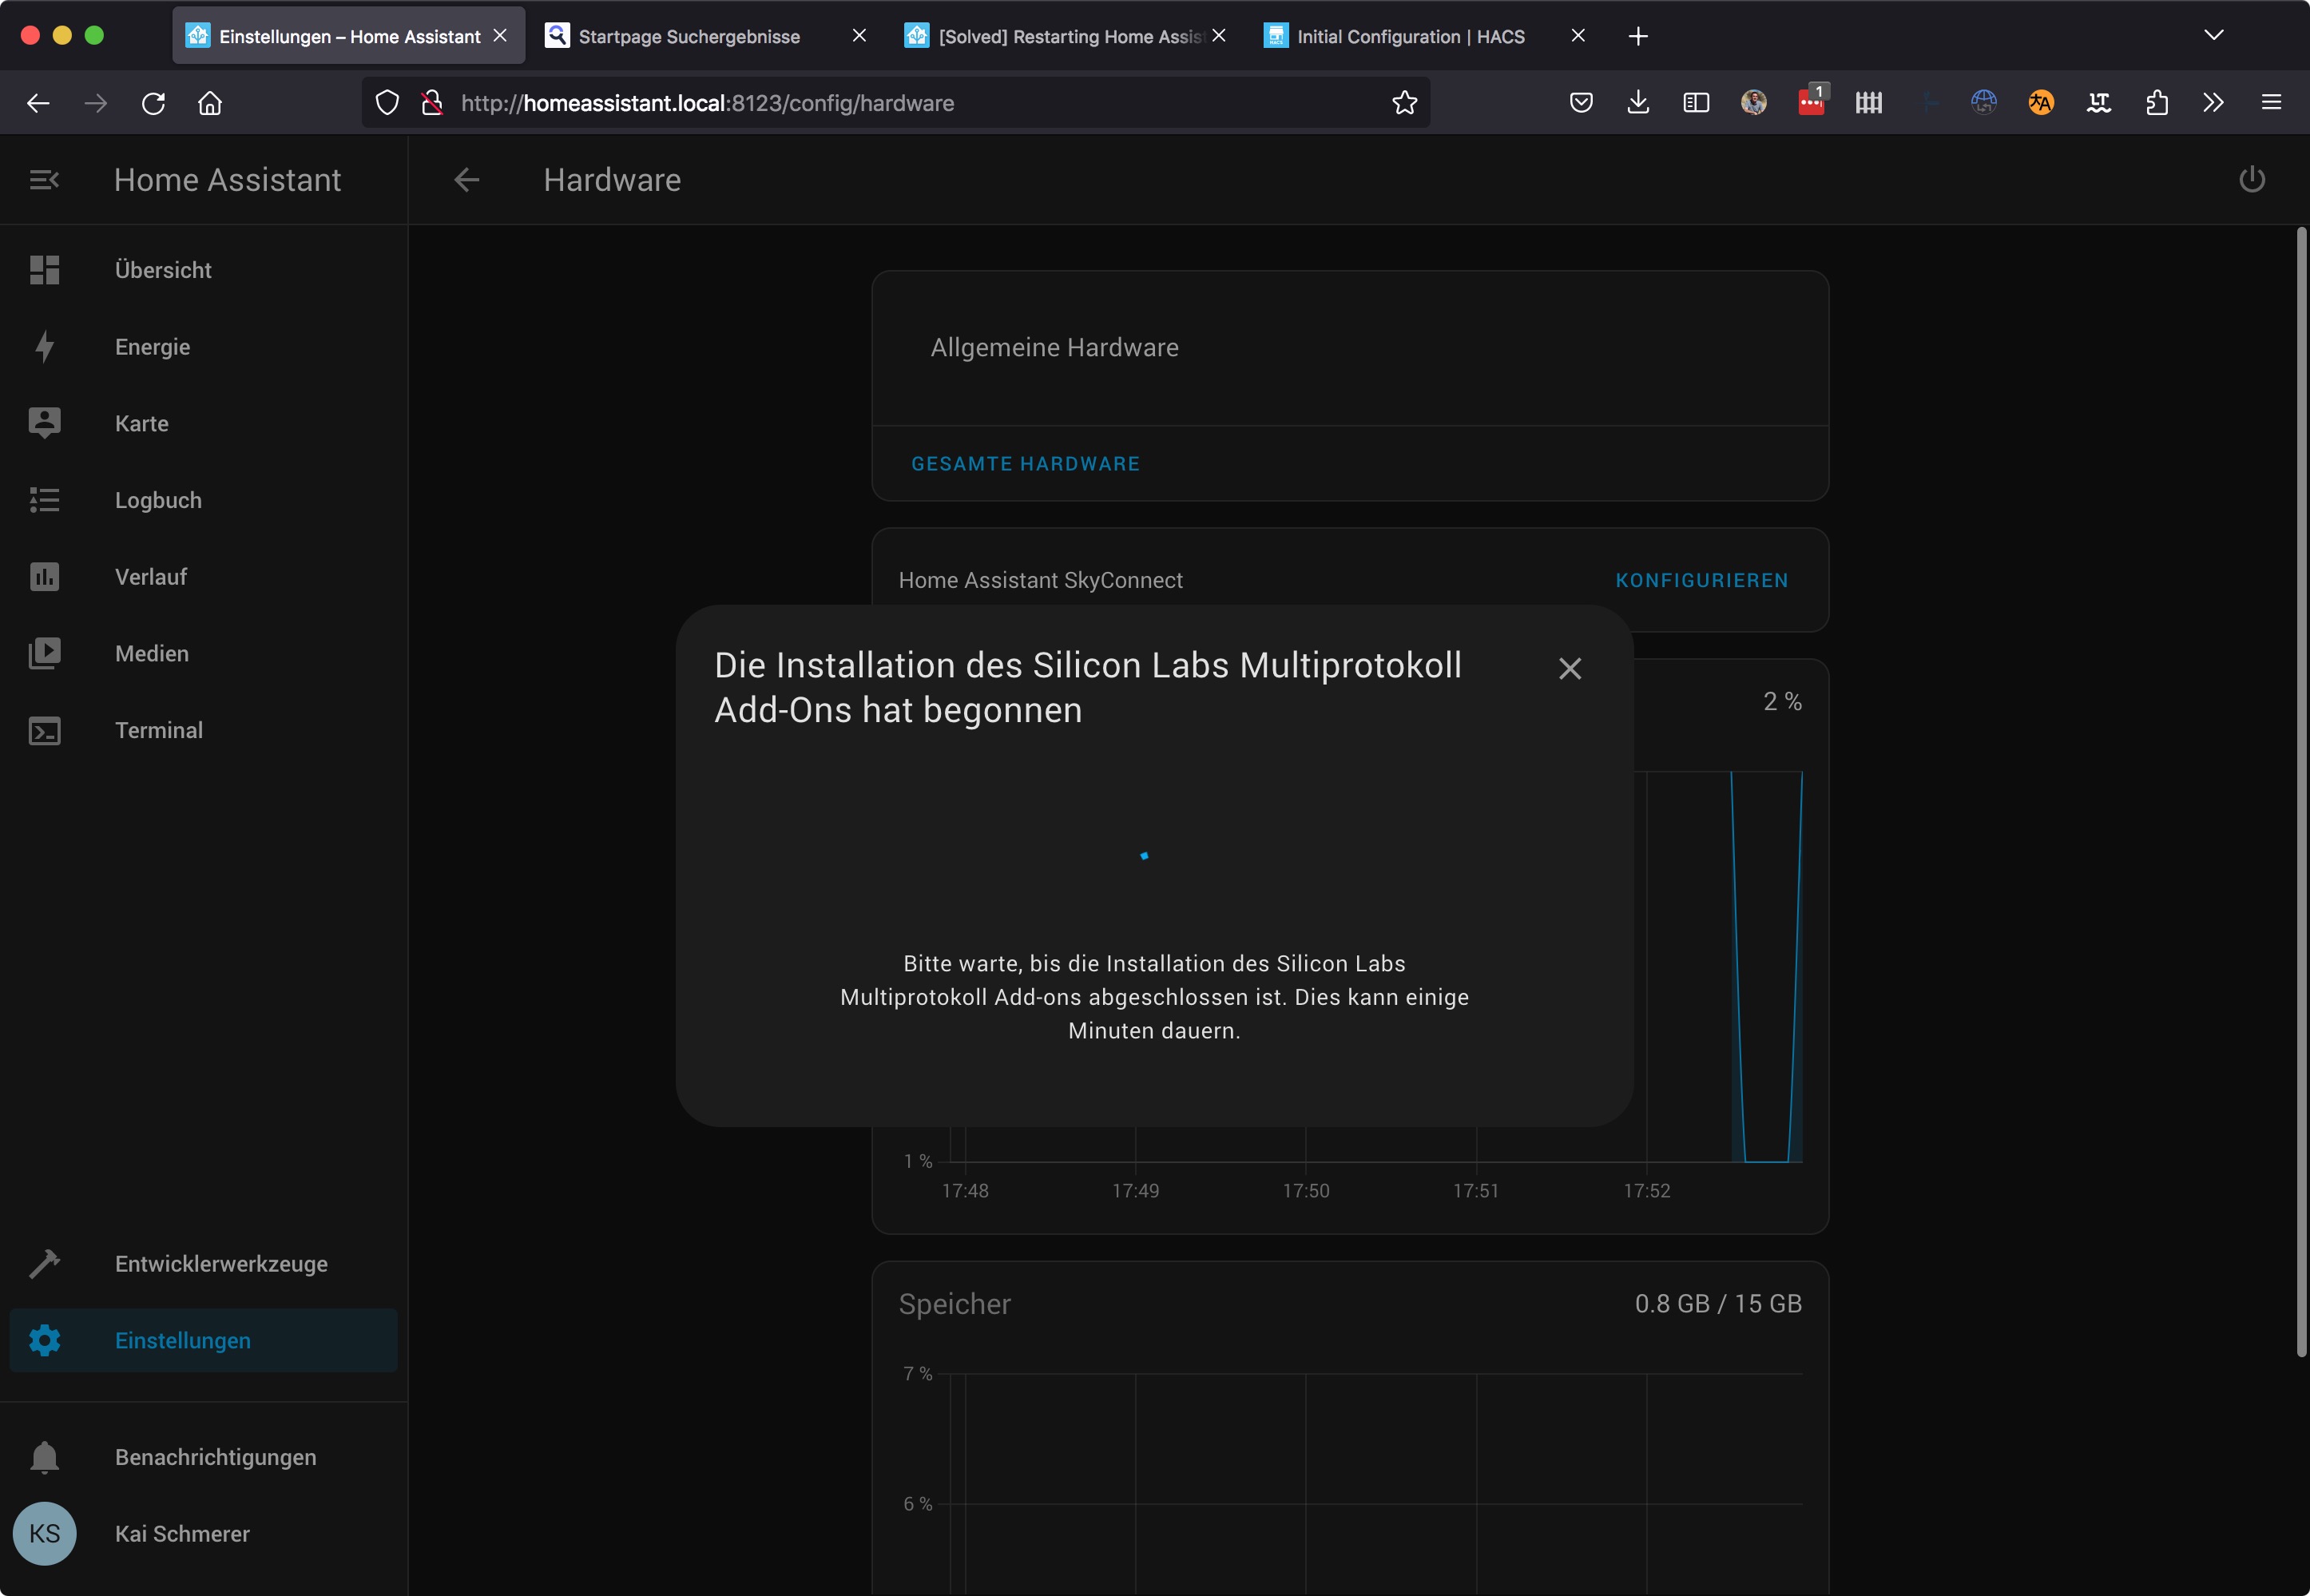The height and width of the screenshot is (1596, 2310).
Task: Switch to the Startpage Suchergebnisse tab
Action: point(689,37)
